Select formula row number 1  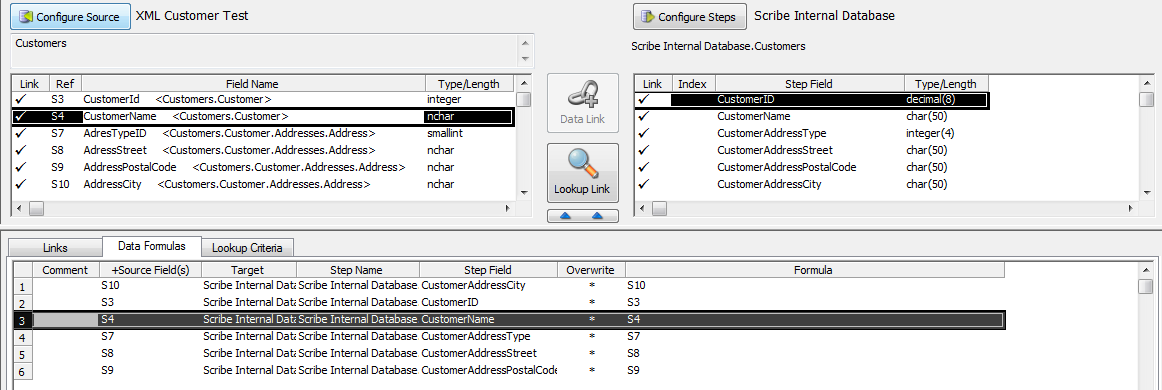pos(23,286)
